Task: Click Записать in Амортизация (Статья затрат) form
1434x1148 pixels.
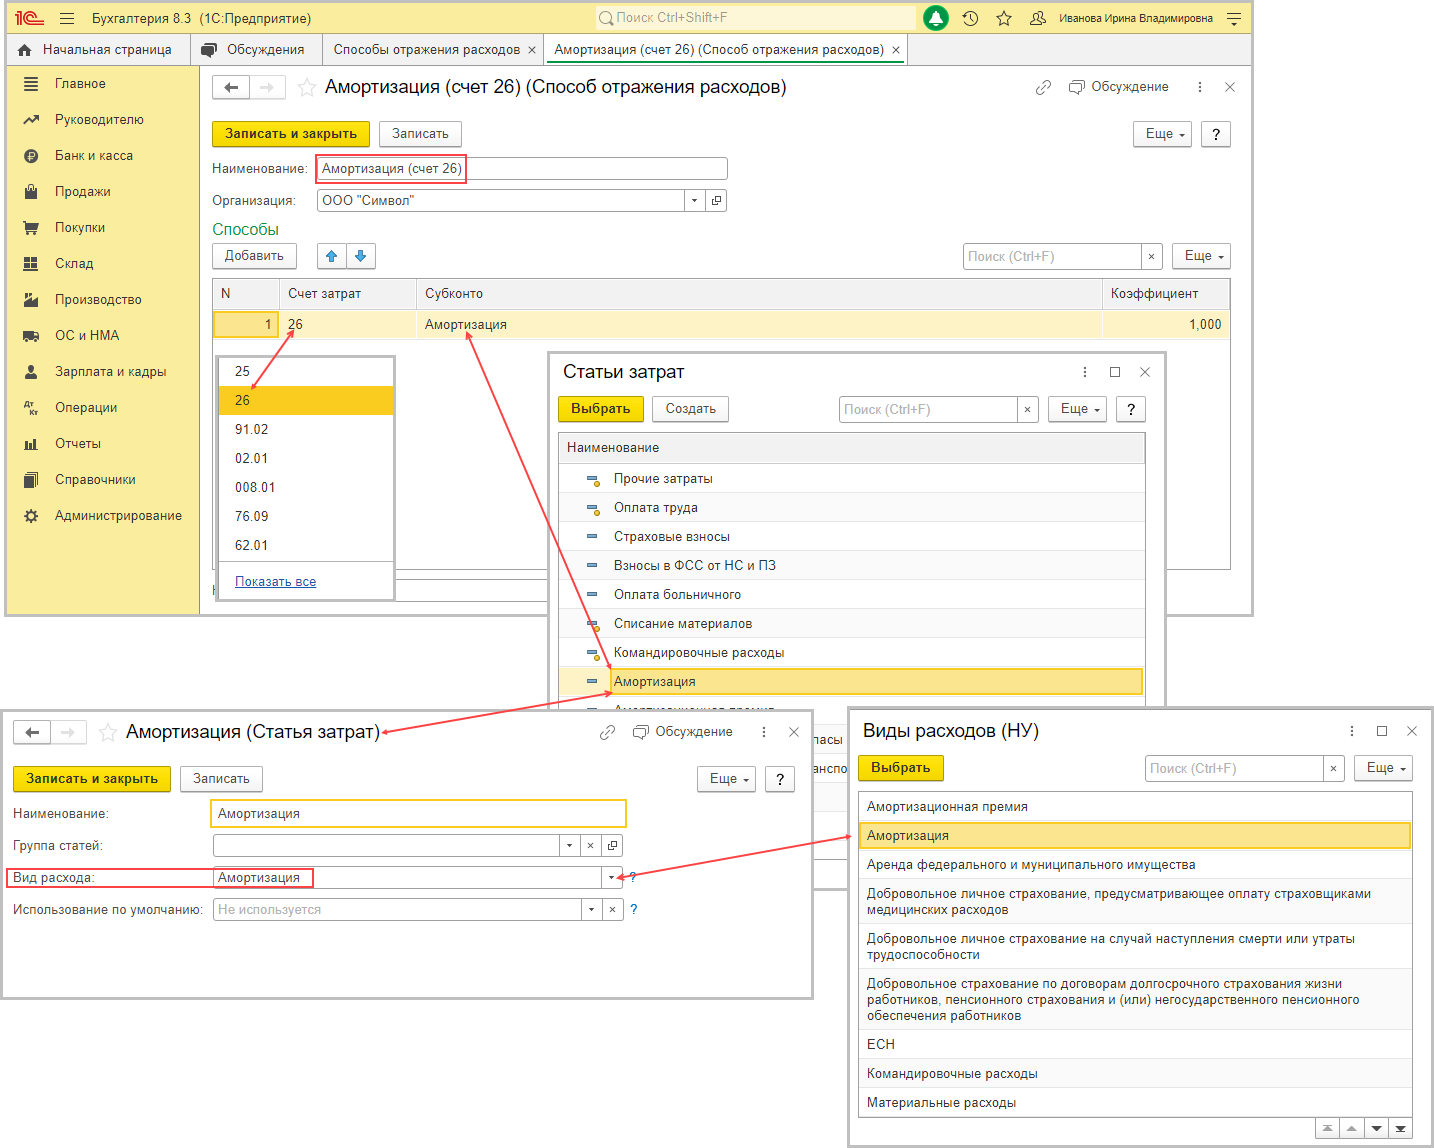Action: pos(221,779)
